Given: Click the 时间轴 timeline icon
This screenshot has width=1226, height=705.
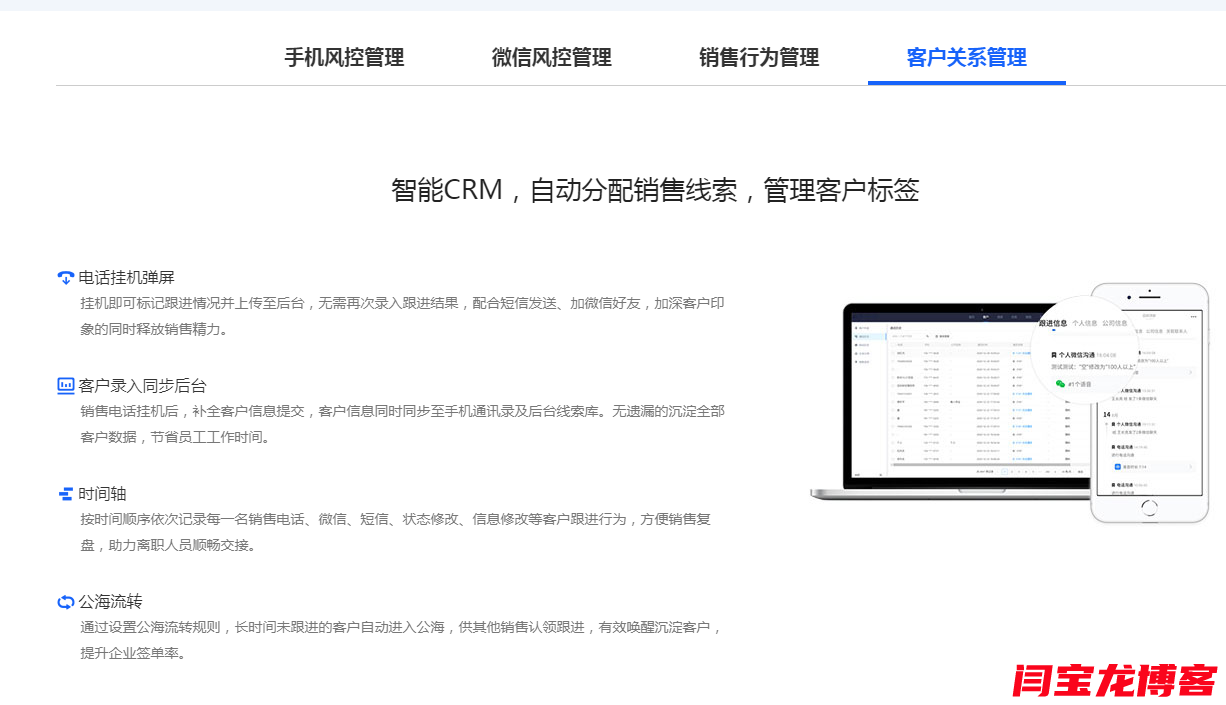Looking at the screenshot, I should click(66, 494).
